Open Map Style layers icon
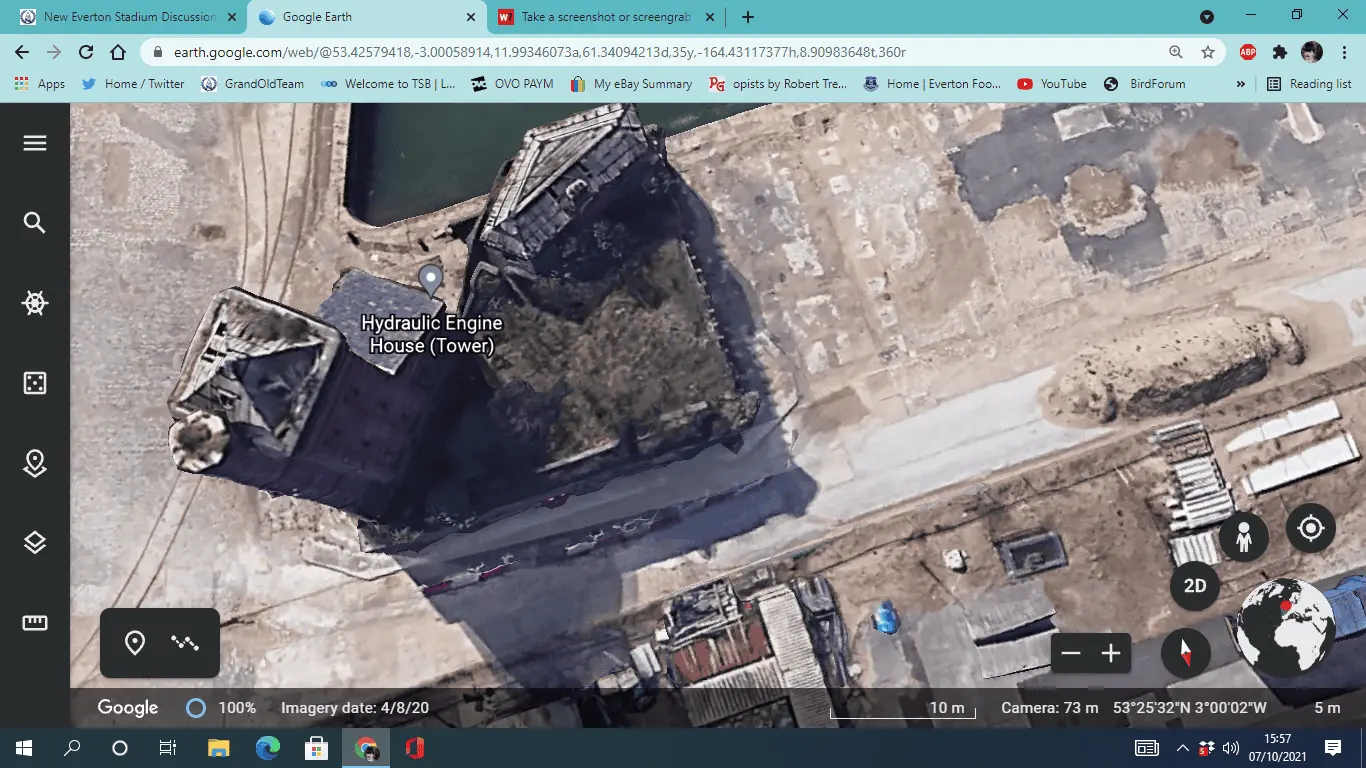 (35, 543)
